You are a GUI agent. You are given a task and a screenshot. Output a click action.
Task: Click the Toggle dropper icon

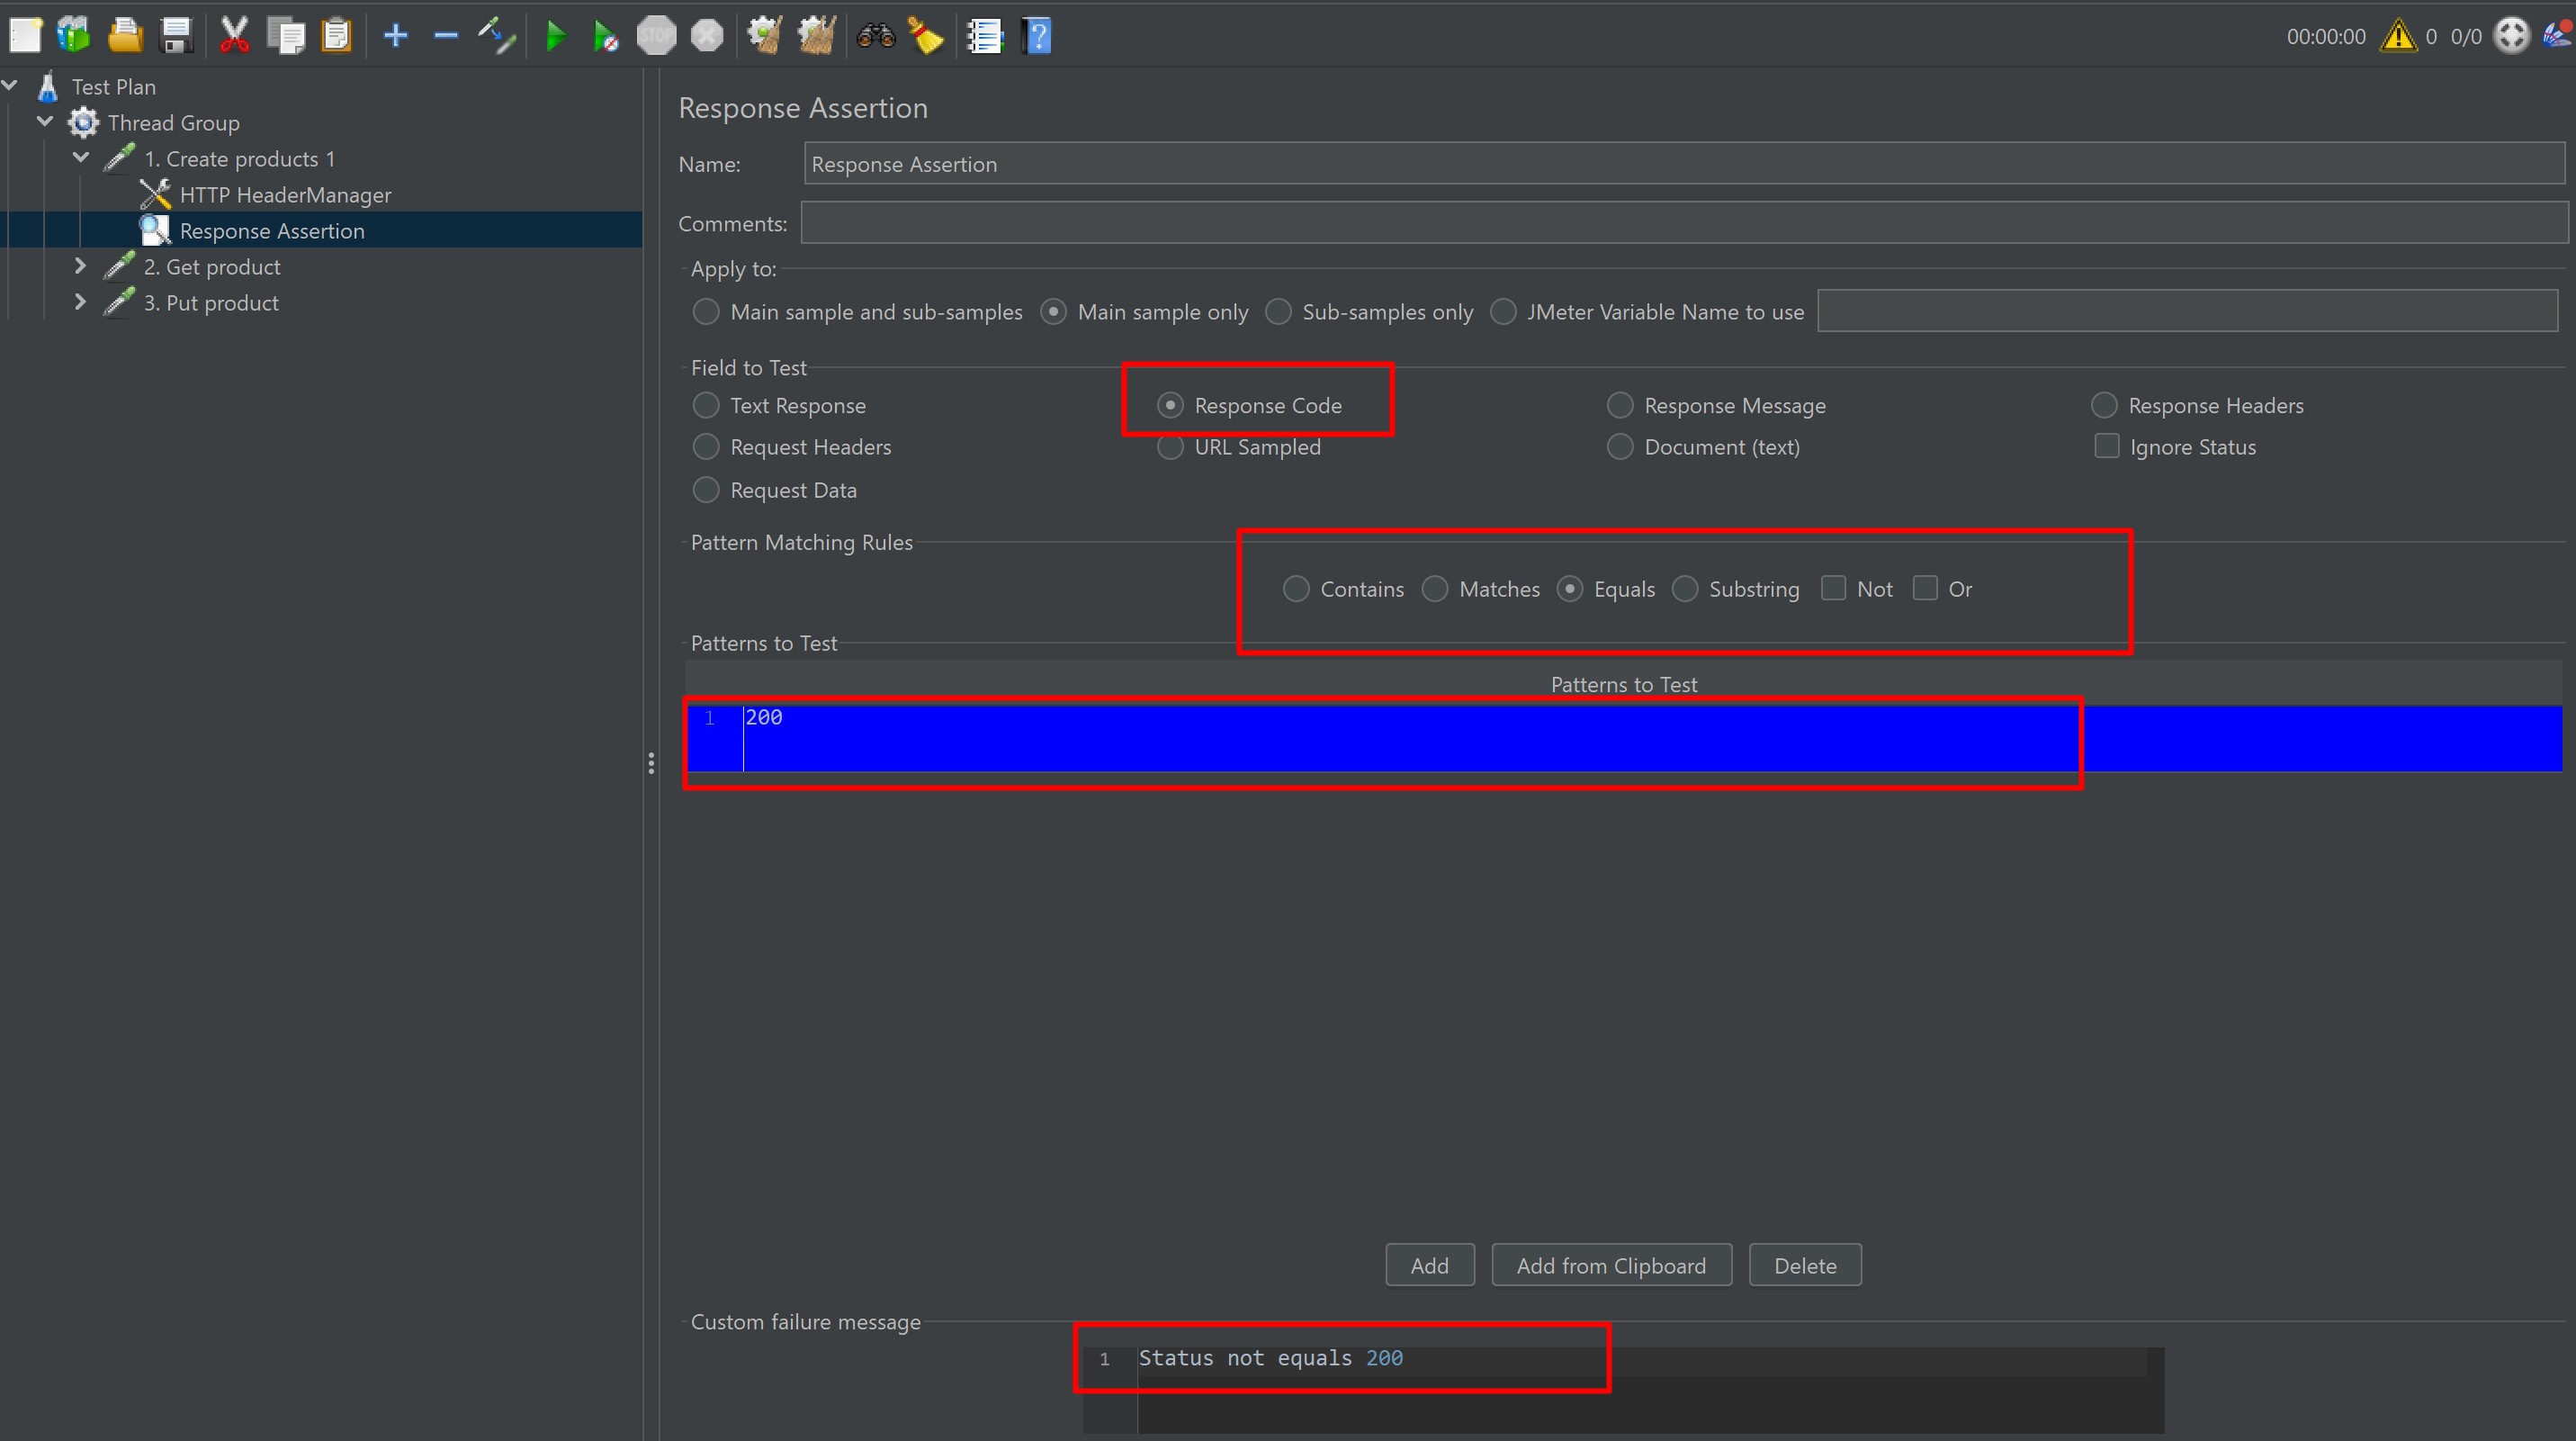click(496, 37)
